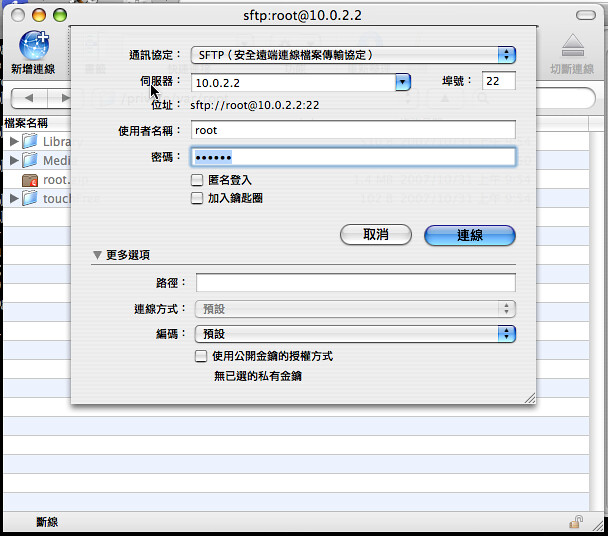Click the 新增連線 globe icon
608x536 pixels.
33,46
